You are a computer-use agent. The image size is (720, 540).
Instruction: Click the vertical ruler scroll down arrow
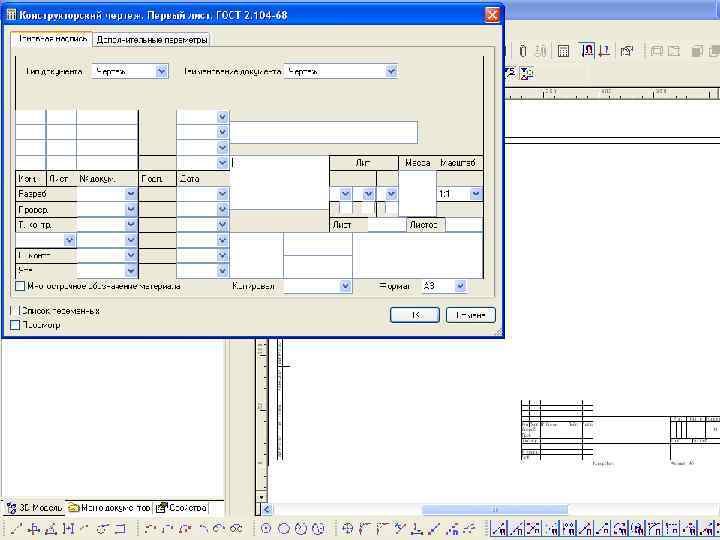point(261,497)
